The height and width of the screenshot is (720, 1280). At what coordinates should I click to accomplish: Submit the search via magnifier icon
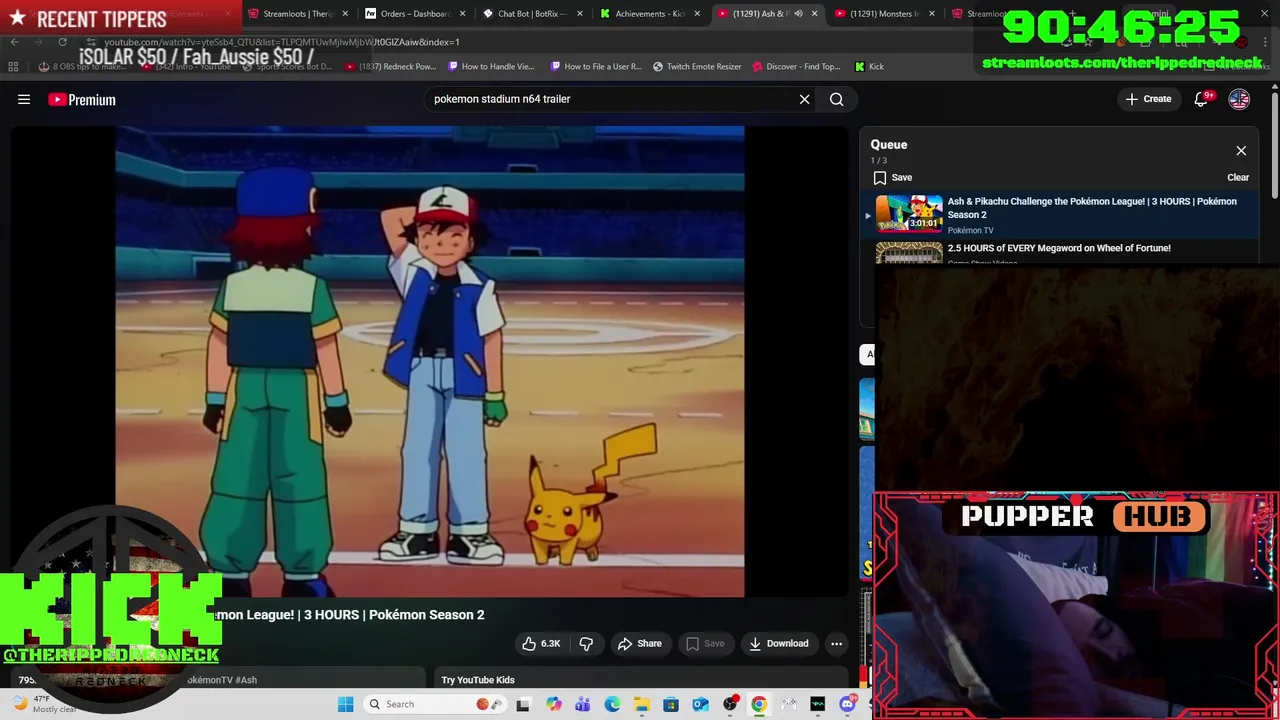click(837, 99)
